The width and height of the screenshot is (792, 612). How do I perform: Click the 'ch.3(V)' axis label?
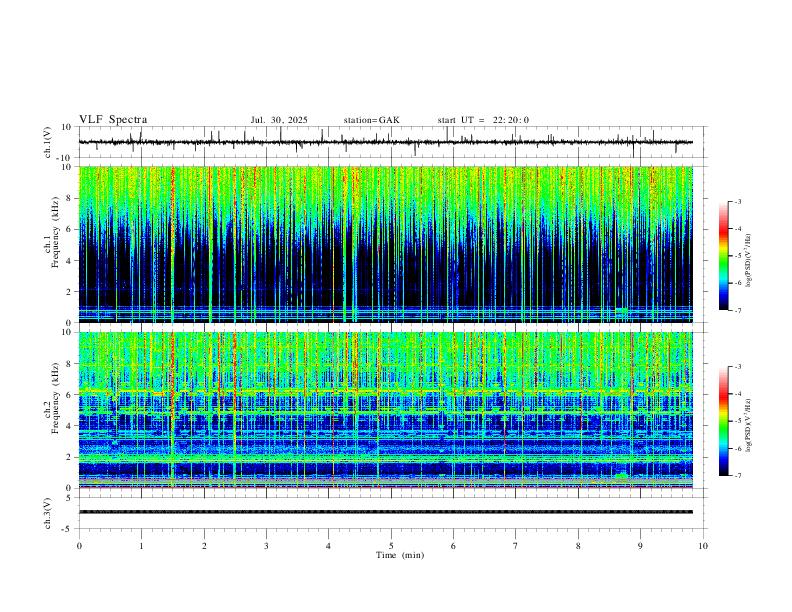click(x=48, y=513)
